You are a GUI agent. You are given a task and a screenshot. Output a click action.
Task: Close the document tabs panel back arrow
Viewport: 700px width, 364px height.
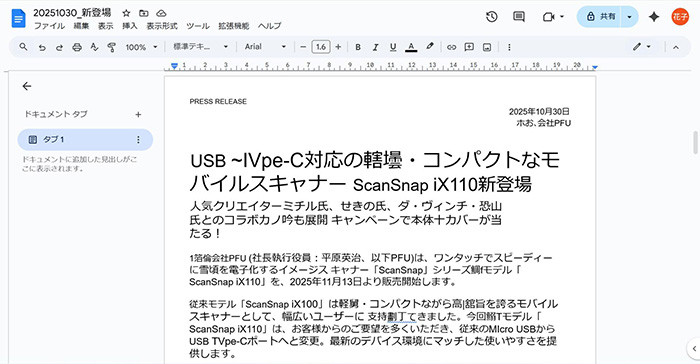tap(27, 86)
